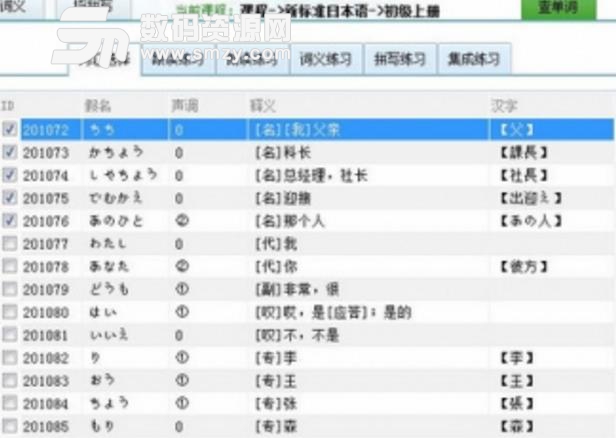Viewport: 616px width, 438px height.
Task: Uncheck the checkbox for row 201076
Action: (x=9, y=220)
